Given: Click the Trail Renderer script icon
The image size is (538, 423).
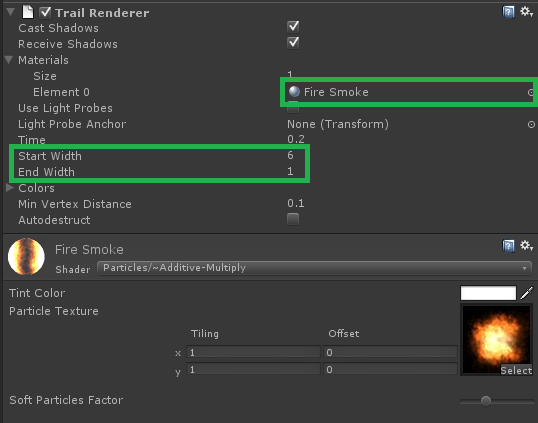Looking at the screenshot, I should click(x=28, y=12).
